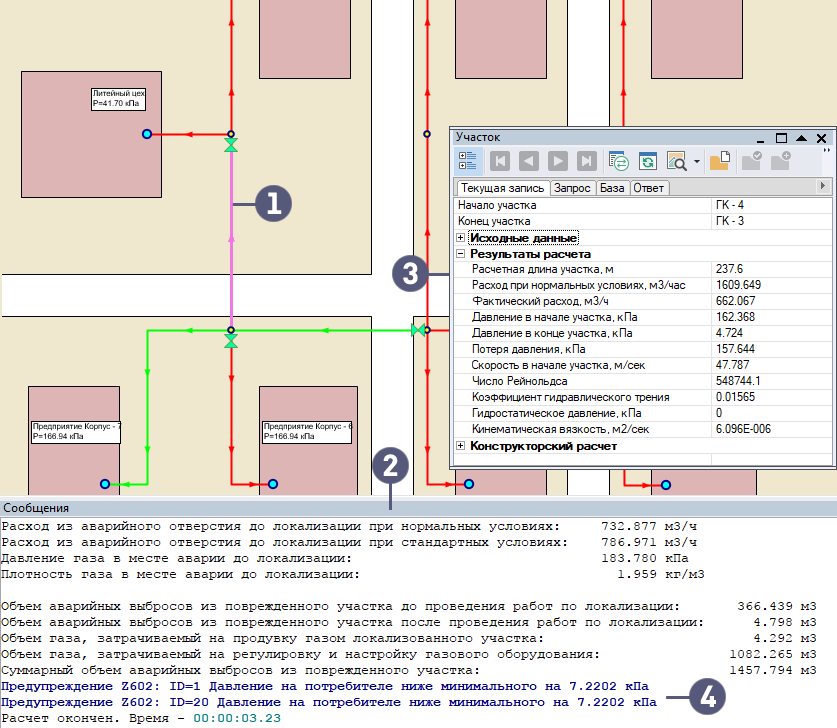The height and width of the screenshot is (728, 837).
Task: Switch to the Текущая запись tab
Action: click(x=502, y=188)
